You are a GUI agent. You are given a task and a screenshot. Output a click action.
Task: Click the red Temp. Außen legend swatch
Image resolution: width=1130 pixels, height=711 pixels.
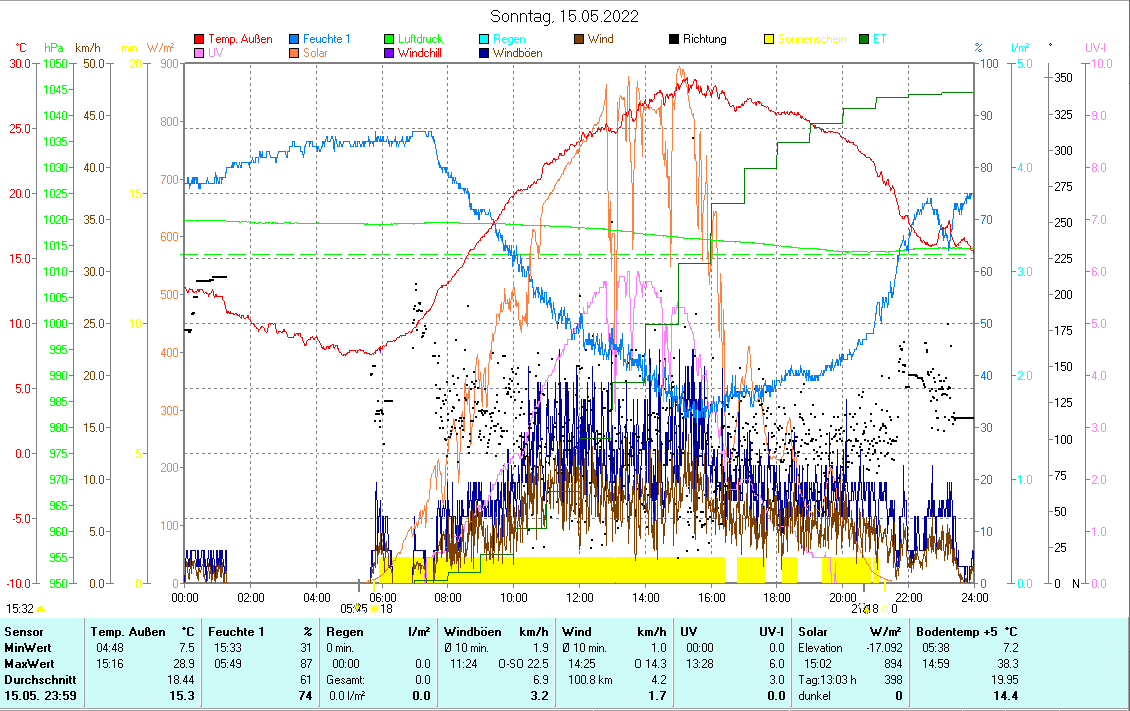tap(199, 40)
